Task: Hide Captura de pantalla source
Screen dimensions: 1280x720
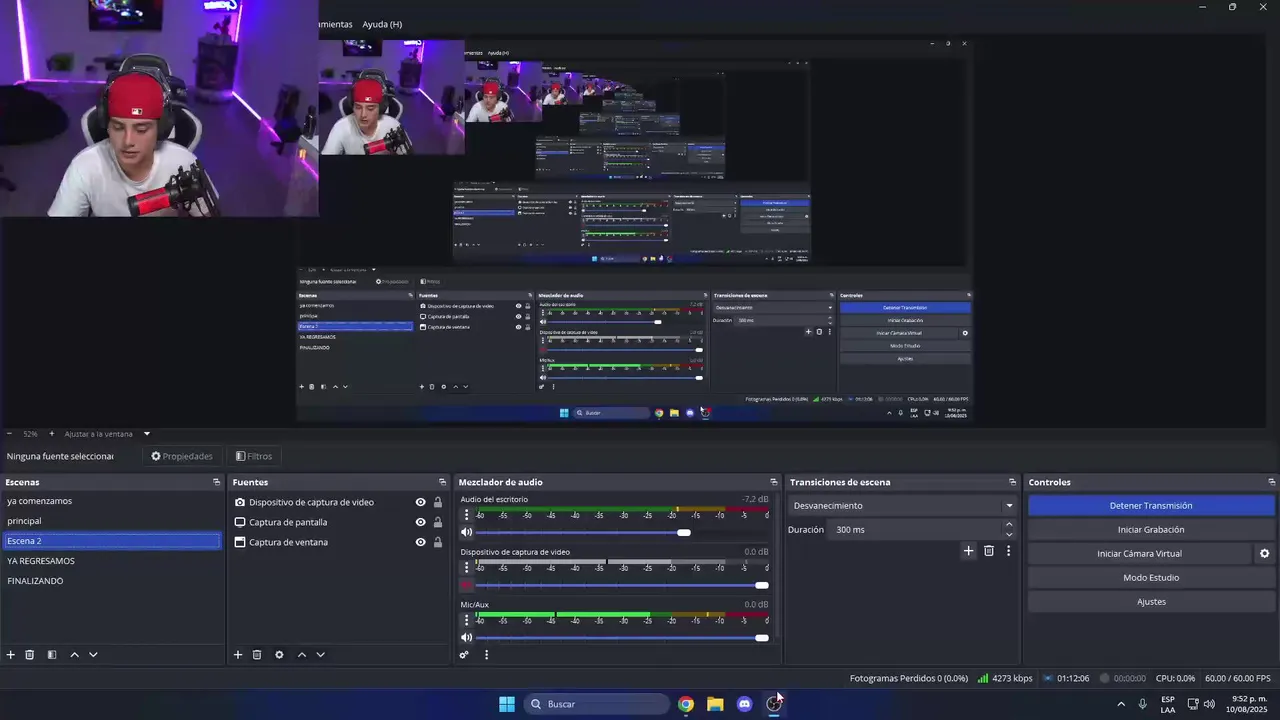Action: click(x=420, y=522)
